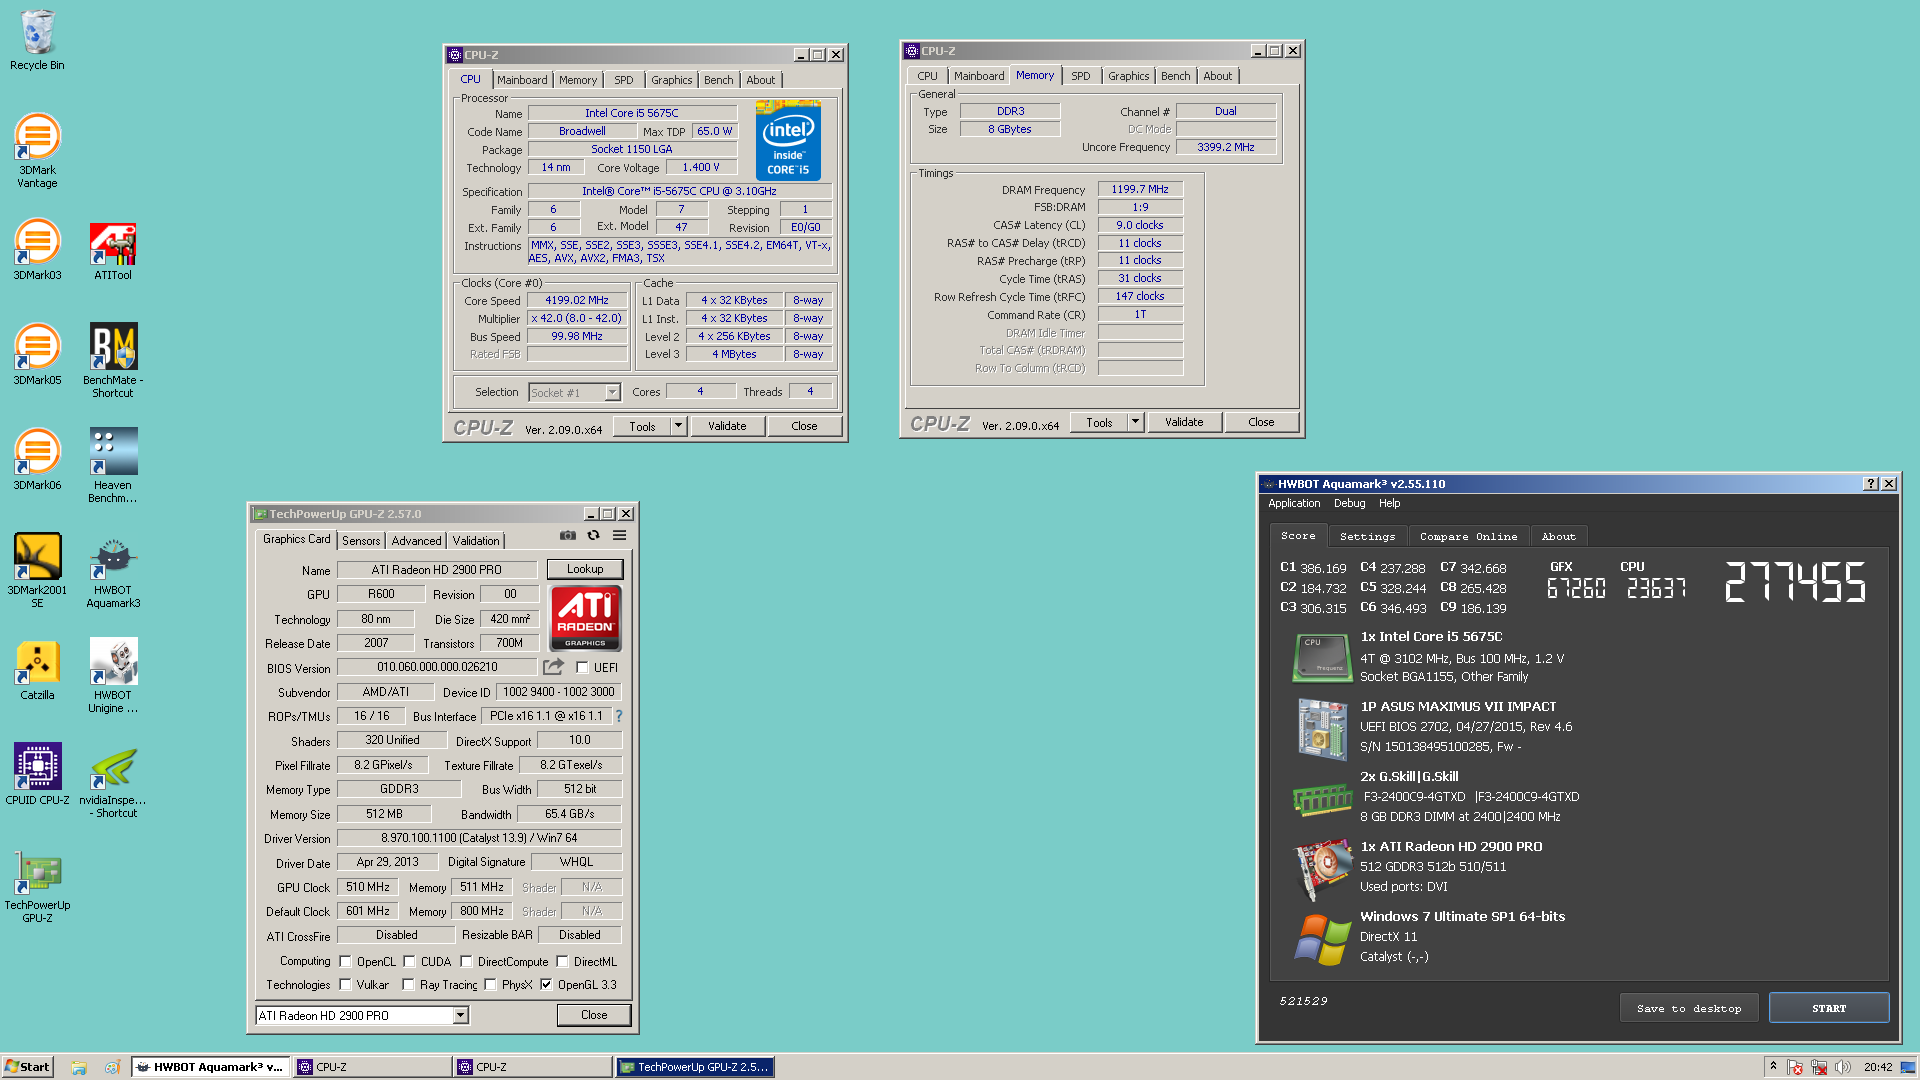Open Catzilla desktop icon
Viewport: 1920px width, 1080px height.
click(x=37, y=670)
